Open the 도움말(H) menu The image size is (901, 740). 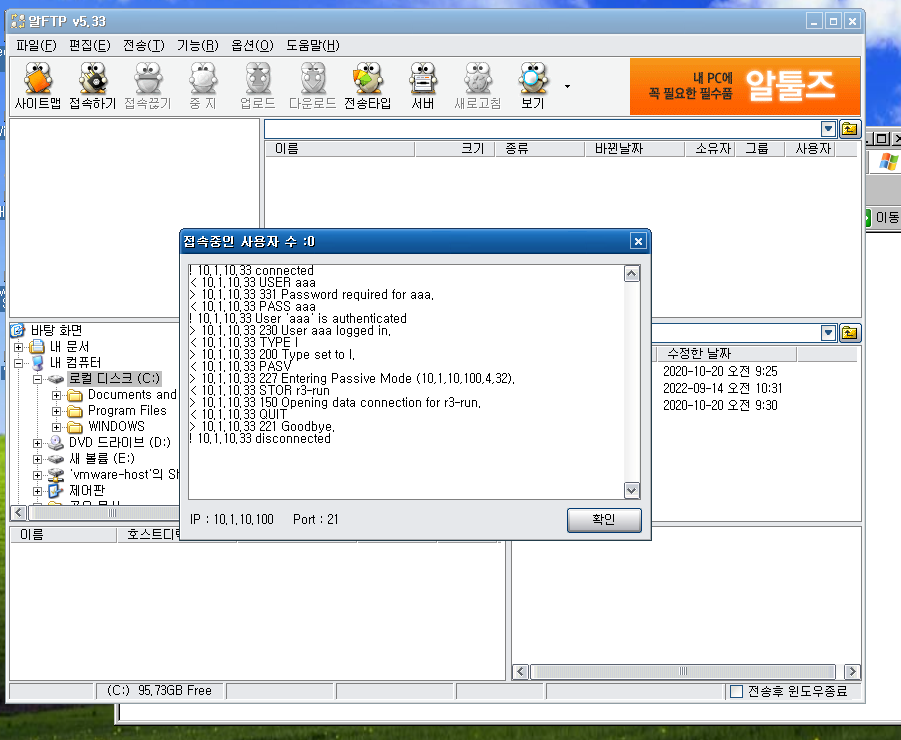pyautogui.click(x=313, y=45)
